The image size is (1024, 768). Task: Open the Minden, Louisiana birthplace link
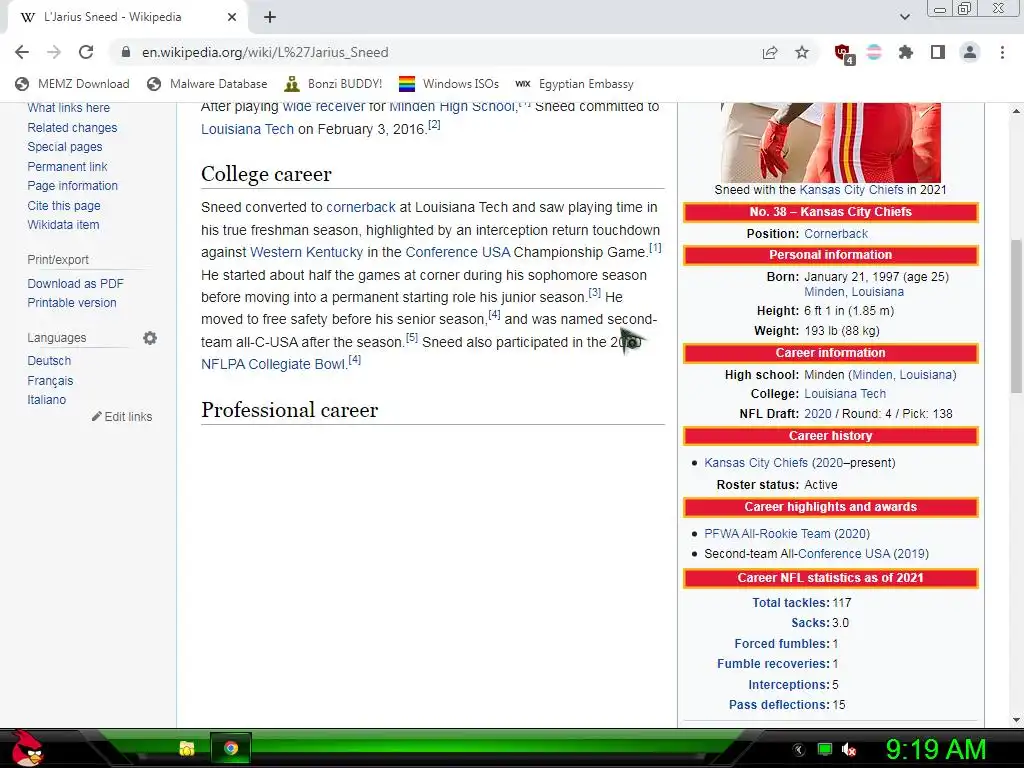(x=854, y=292)
